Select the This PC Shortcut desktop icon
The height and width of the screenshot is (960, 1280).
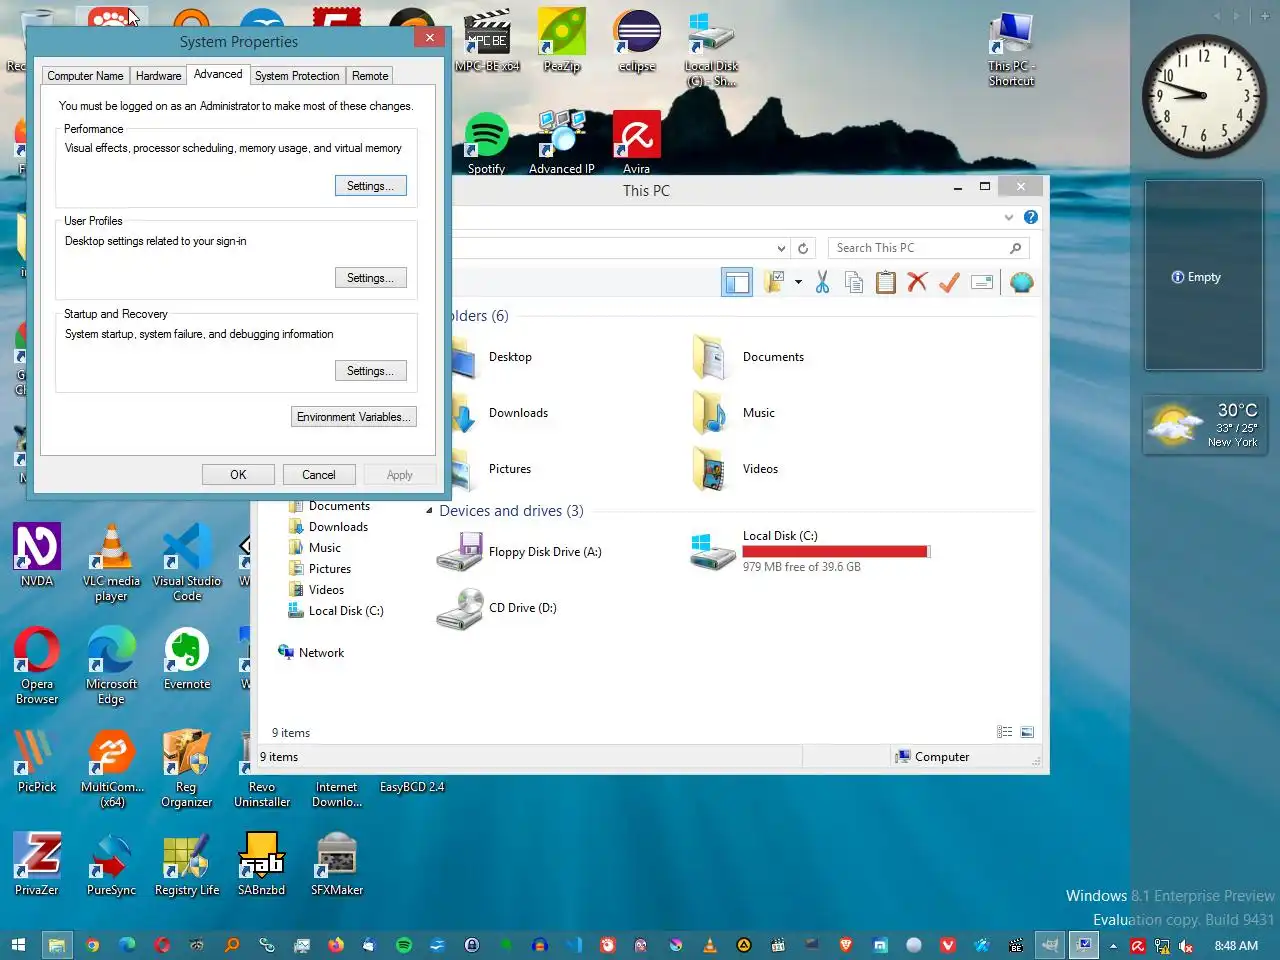pyautogui.click(x=1011, y=48)
